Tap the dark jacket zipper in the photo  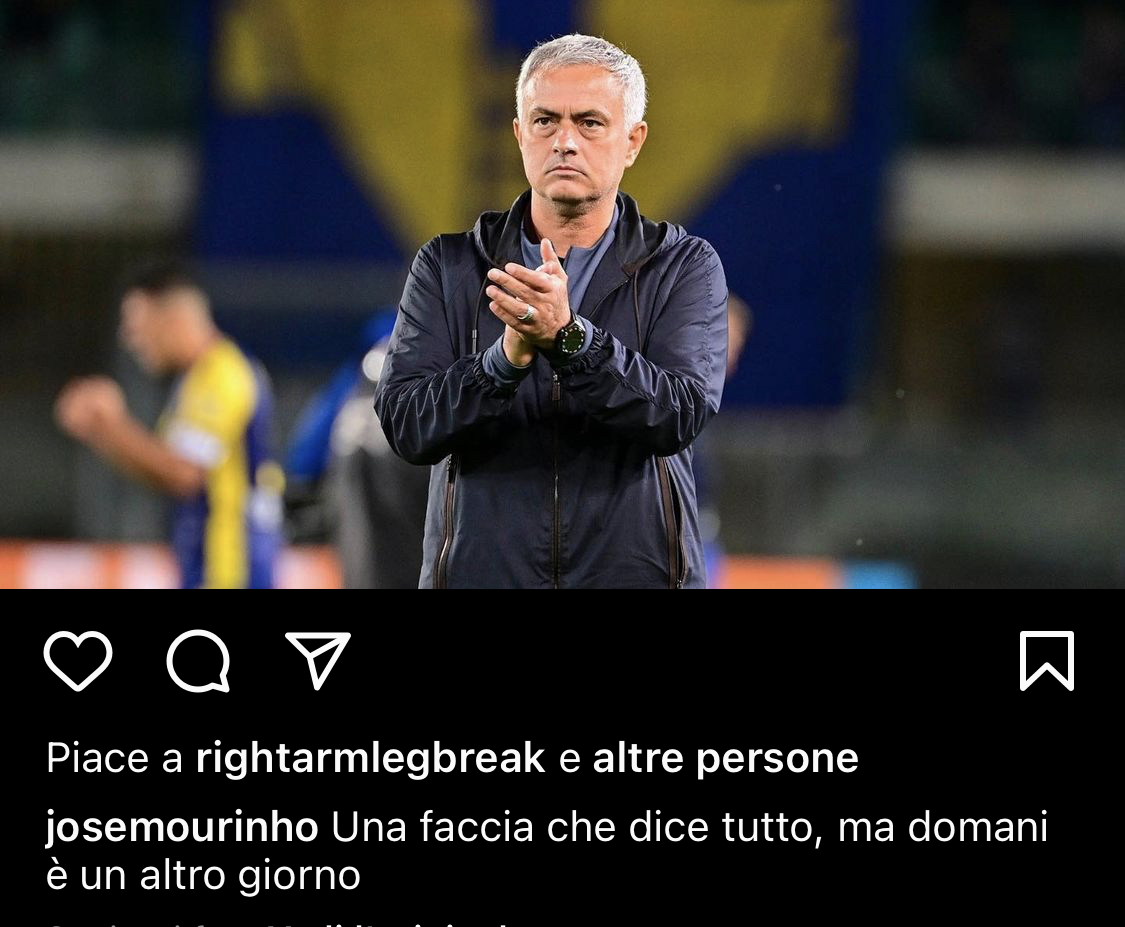coord(555,474)
